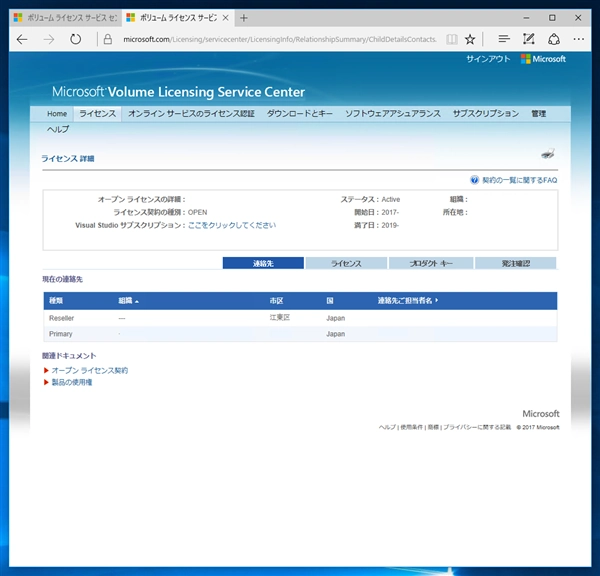Open reading view book icon
This screenshot has width=600, height=576.
pos(452,39)
